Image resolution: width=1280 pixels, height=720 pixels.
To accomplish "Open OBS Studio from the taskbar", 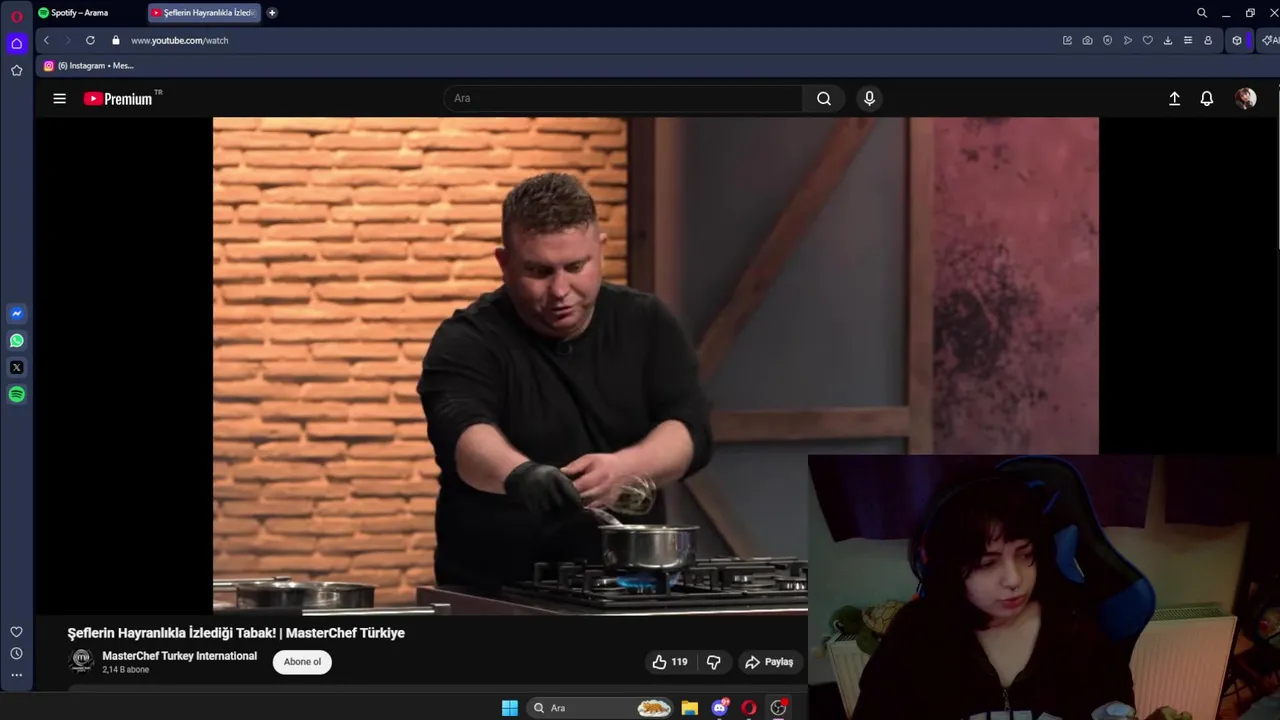I will [778, 708].
